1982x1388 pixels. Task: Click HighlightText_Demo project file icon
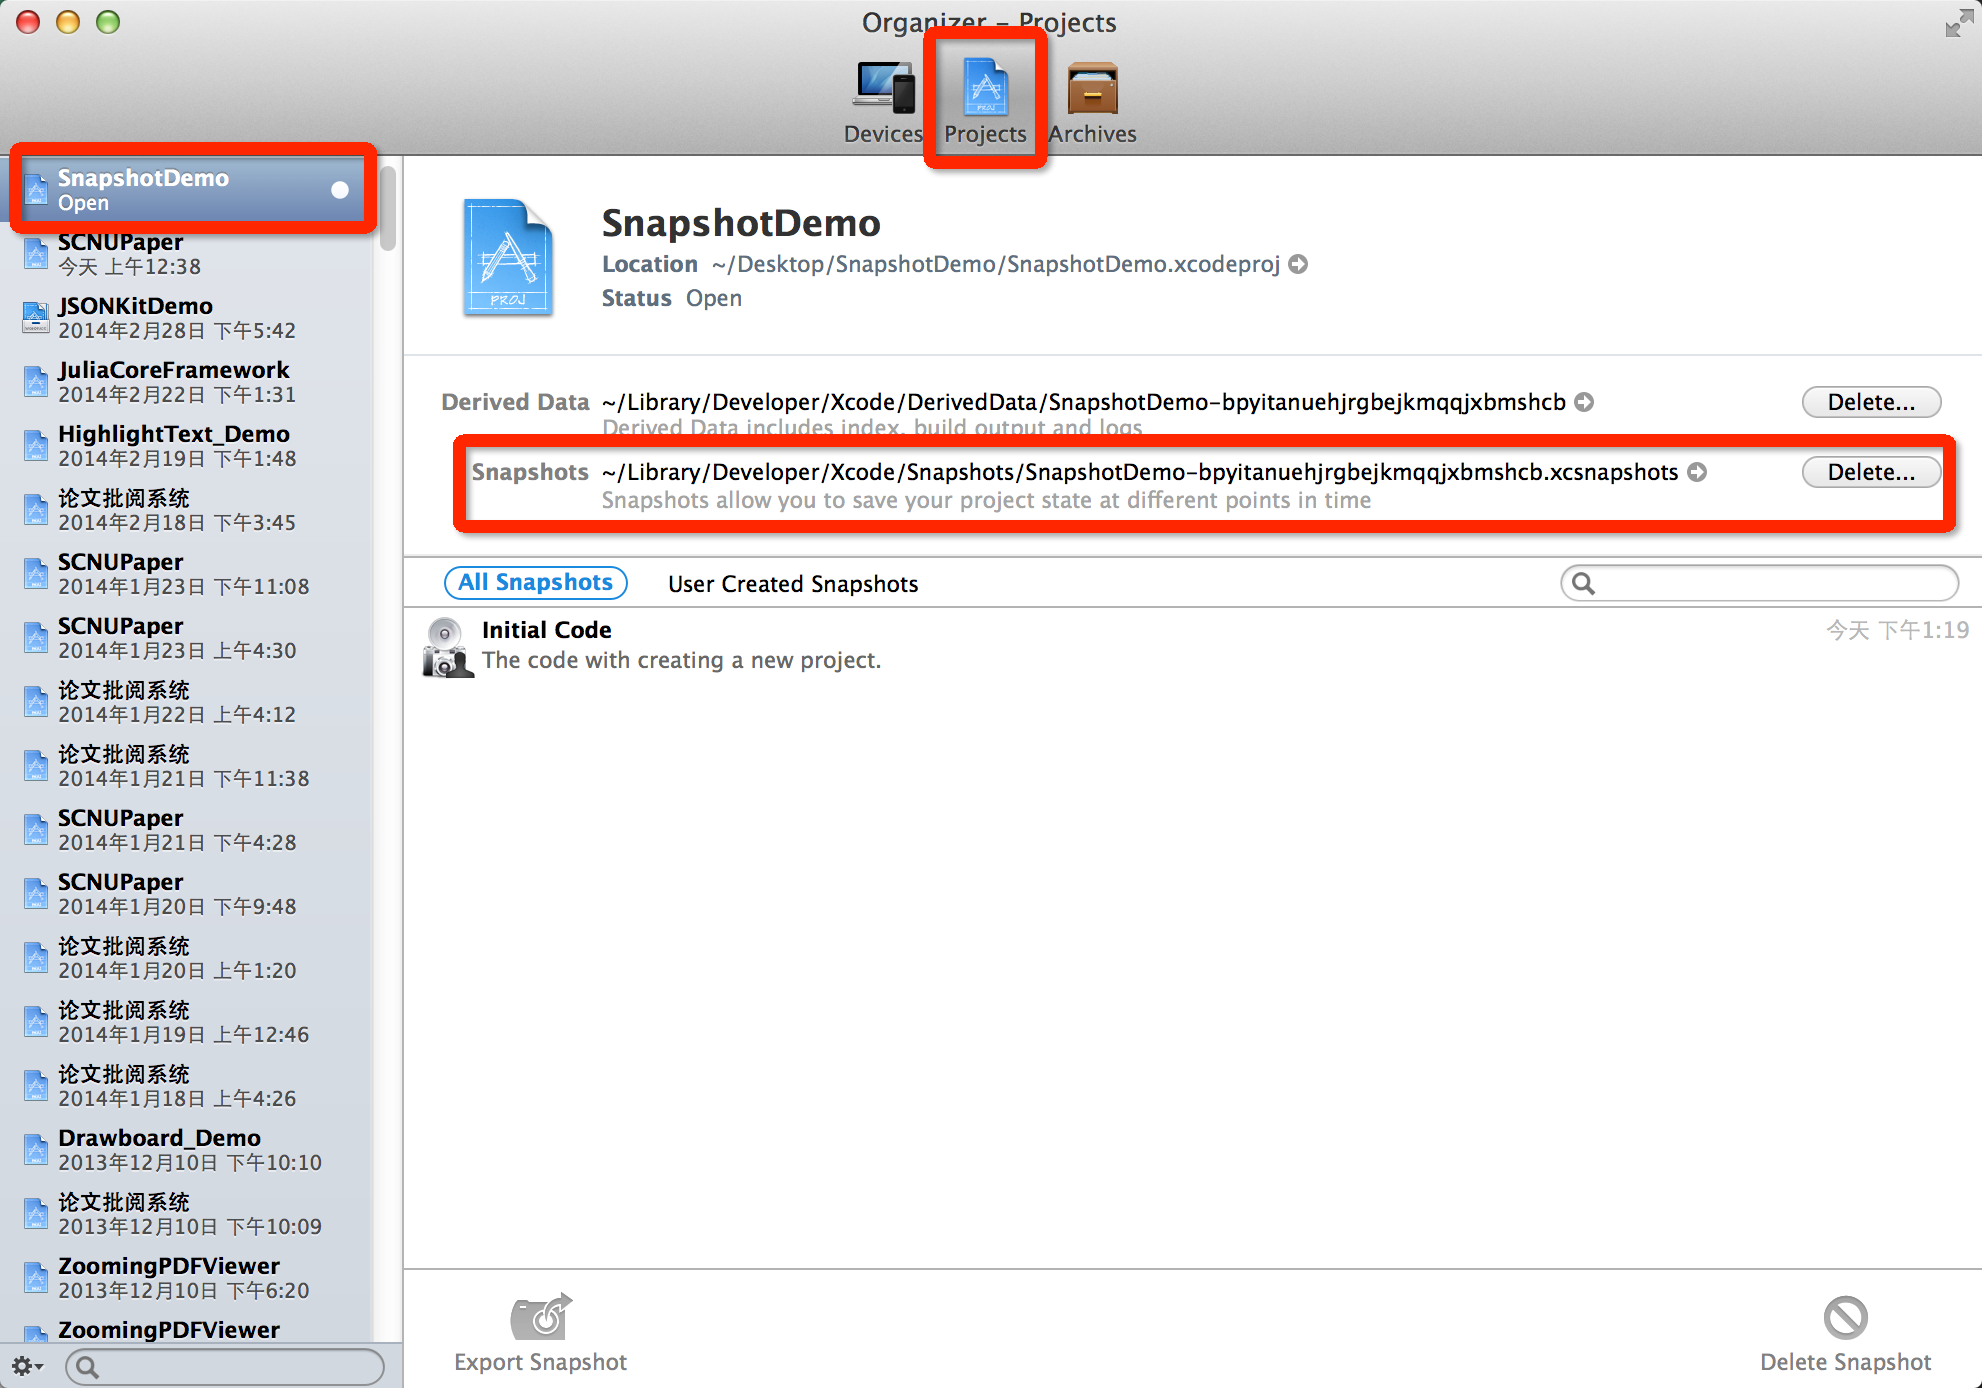coord(36,446)
